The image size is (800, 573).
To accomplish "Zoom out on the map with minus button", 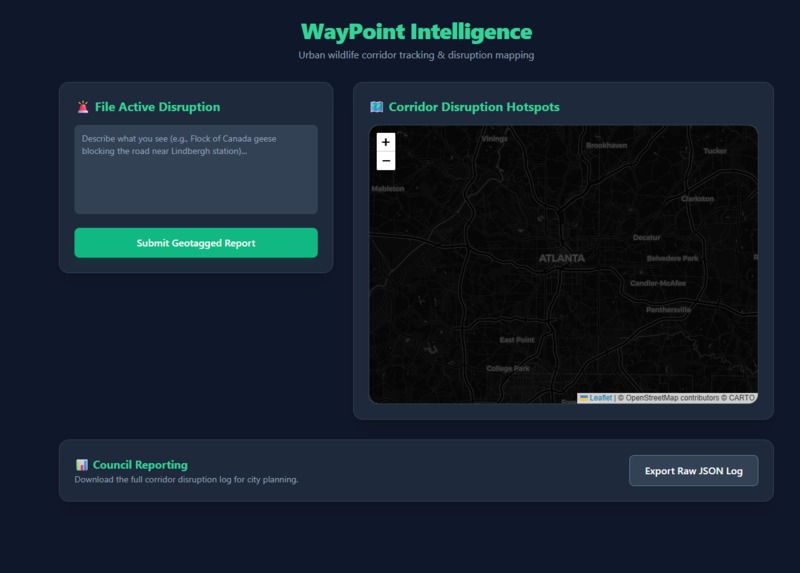I will (x=386, y=161).
